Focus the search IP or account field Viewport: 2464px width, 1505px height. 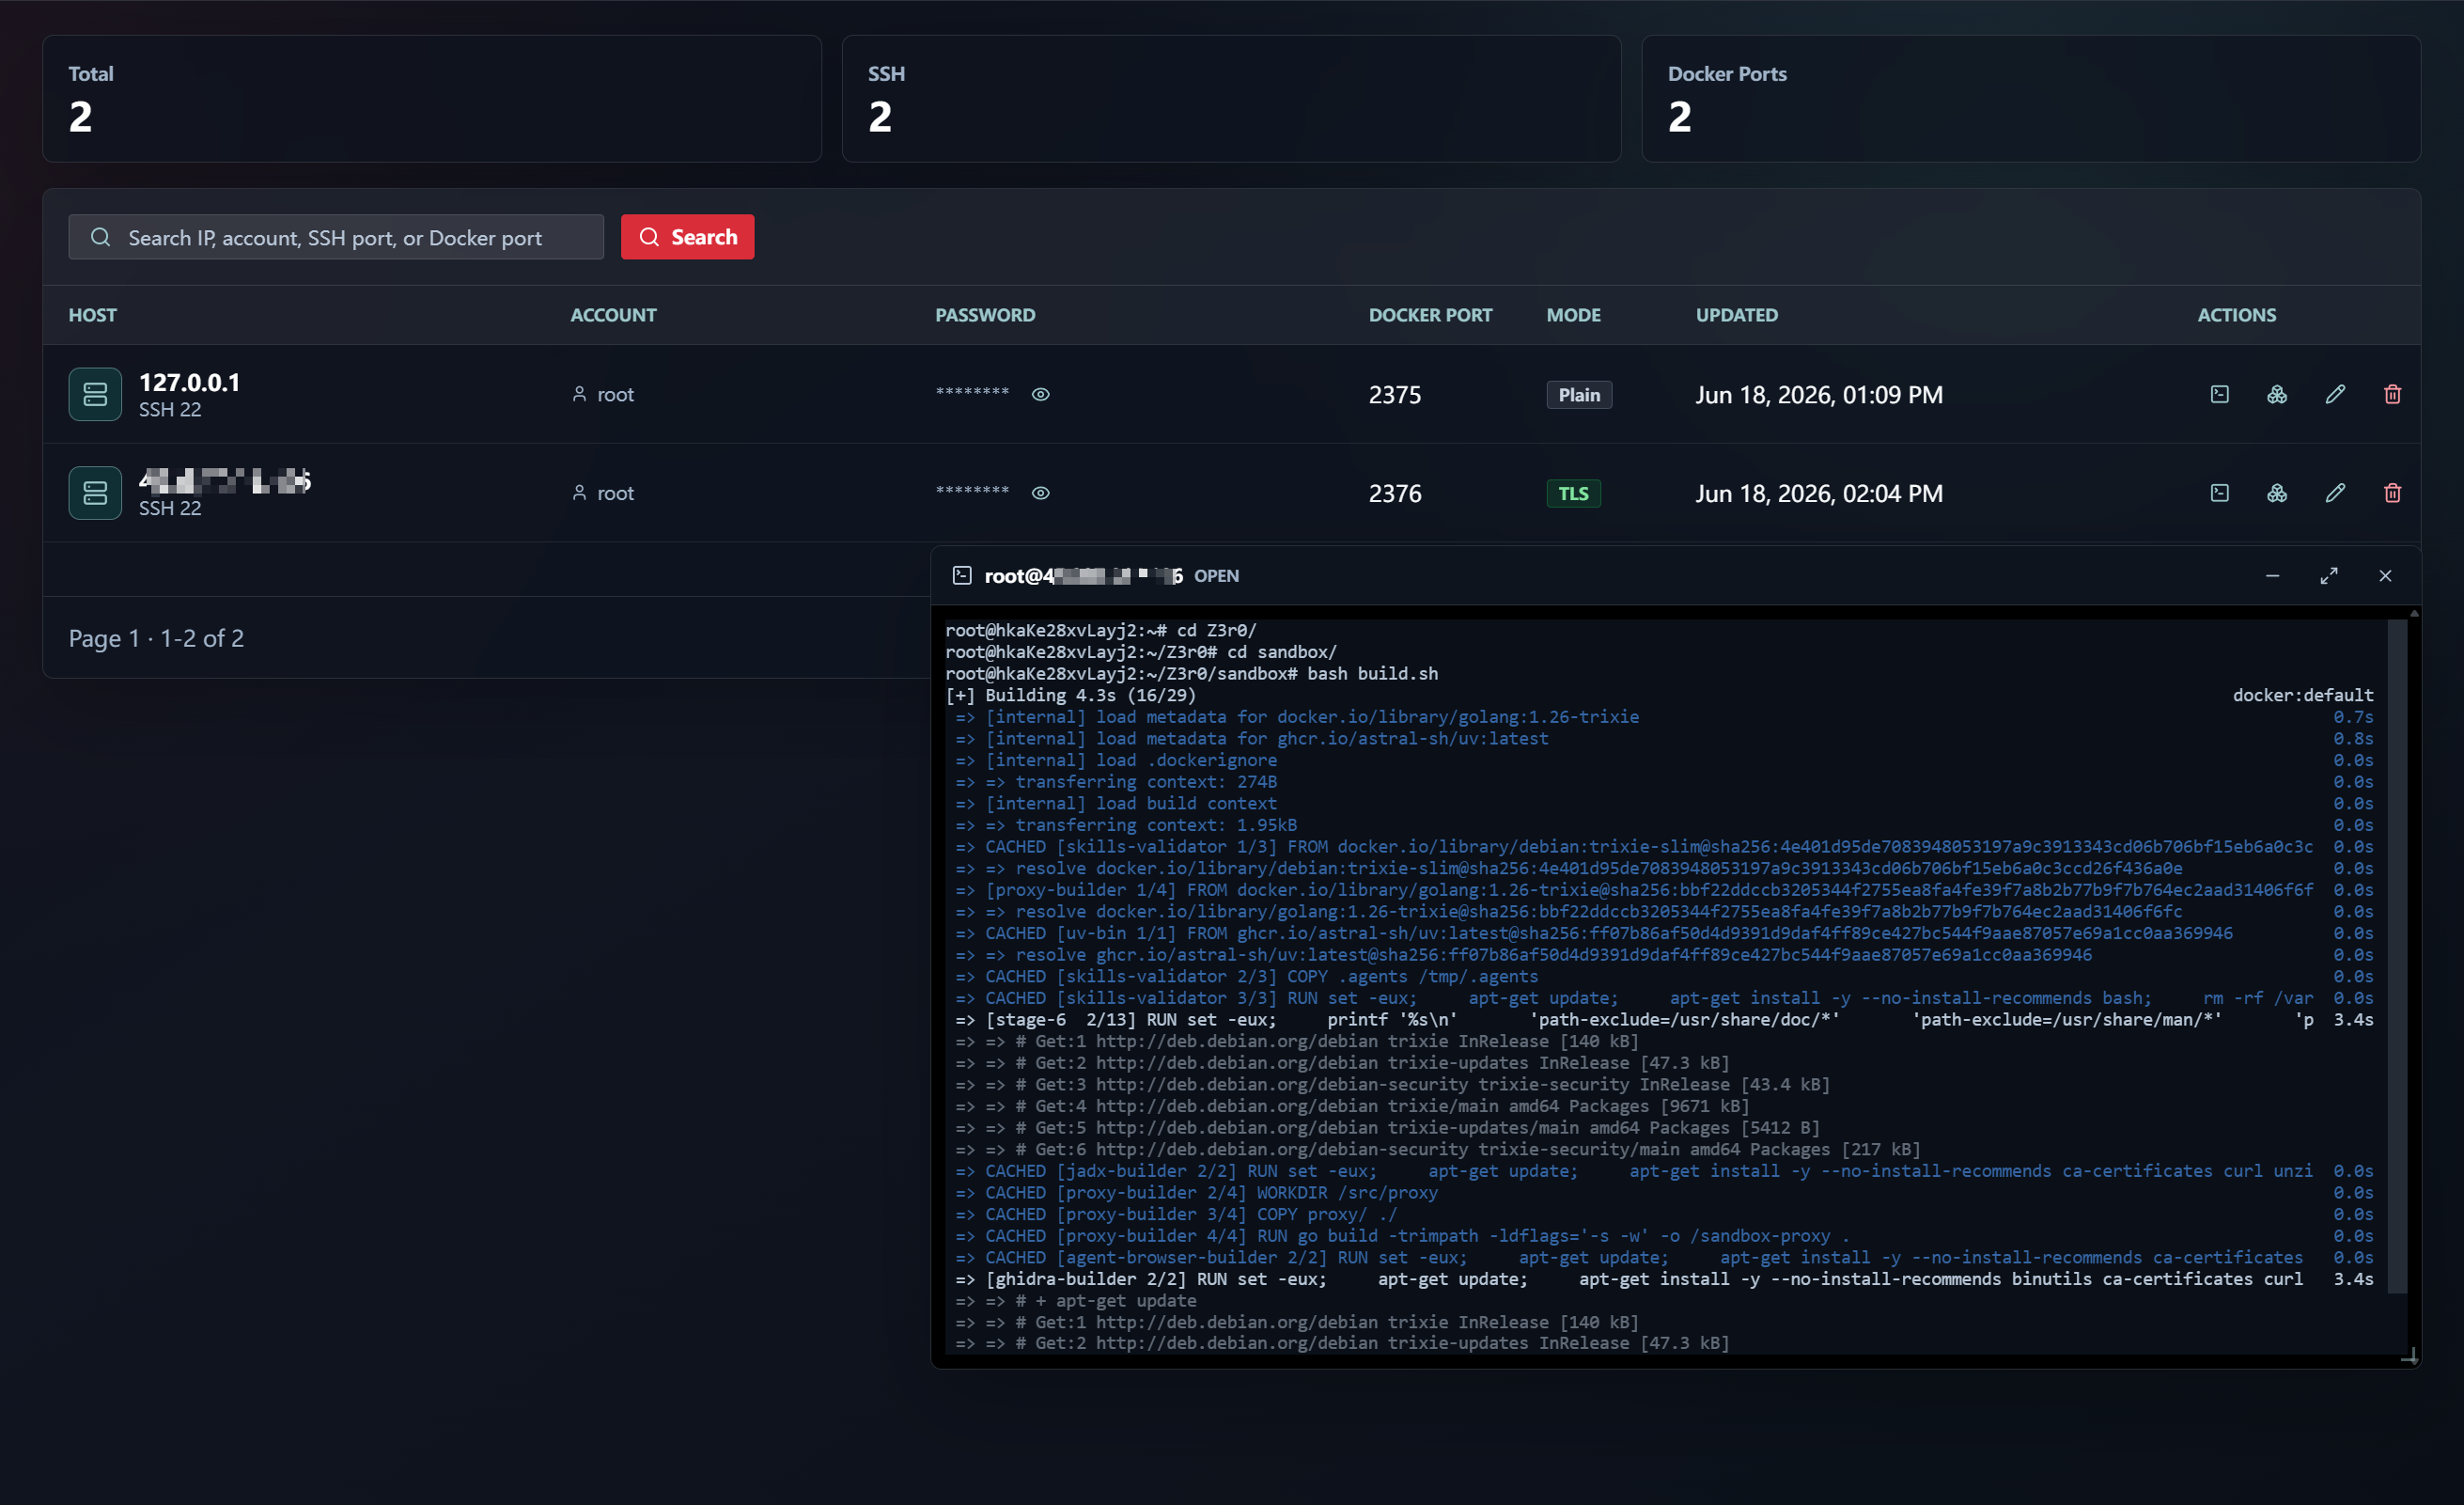point(336,237)
